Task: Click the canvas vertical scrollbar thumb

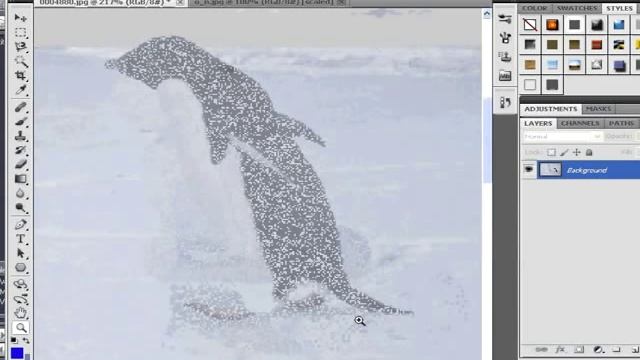Action: coord(487,140)
